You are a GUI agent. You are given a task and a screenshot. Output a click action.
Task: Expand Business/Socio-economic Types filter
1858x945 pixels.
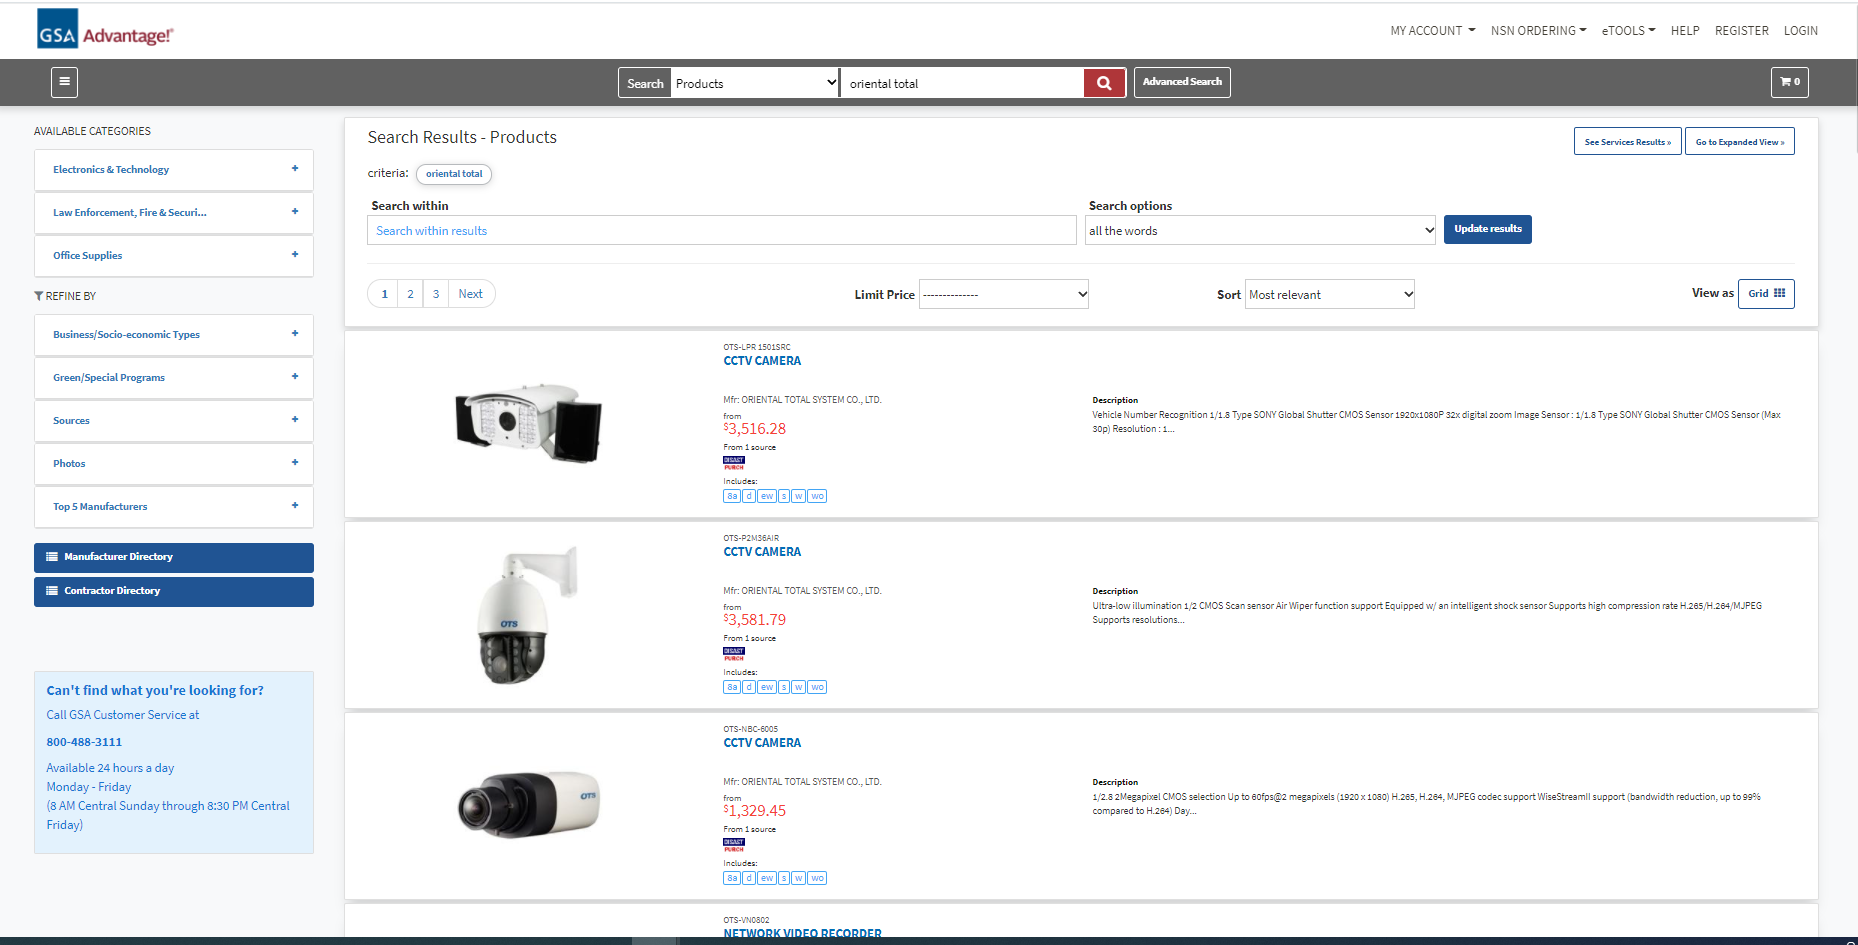coord(174,335)
